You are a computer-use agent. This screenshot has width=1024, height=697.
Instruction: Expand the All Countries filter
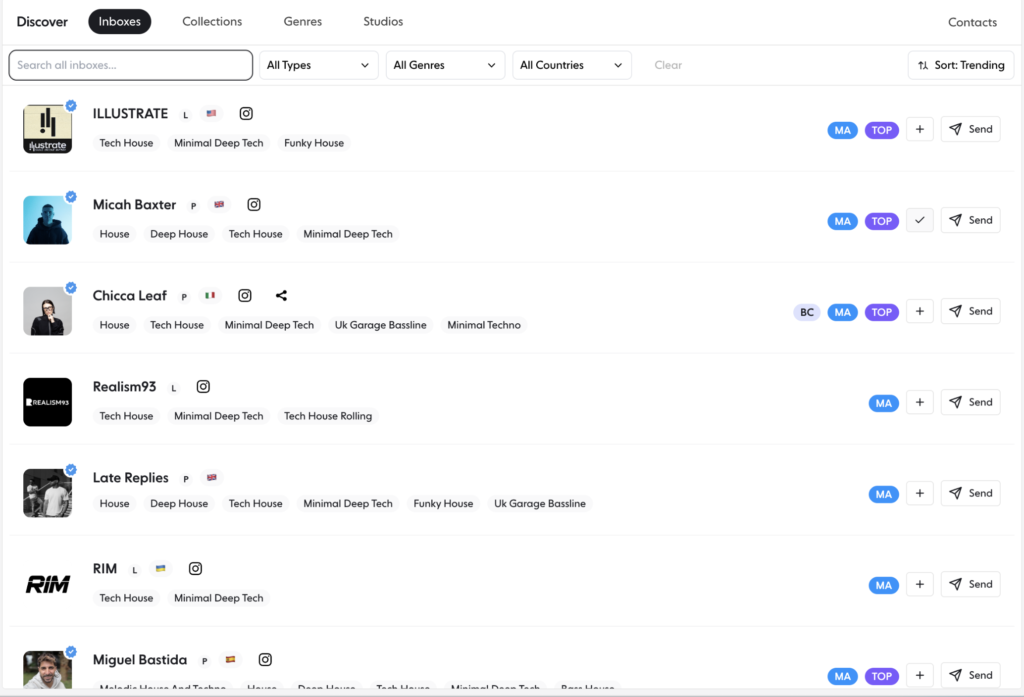571,65
